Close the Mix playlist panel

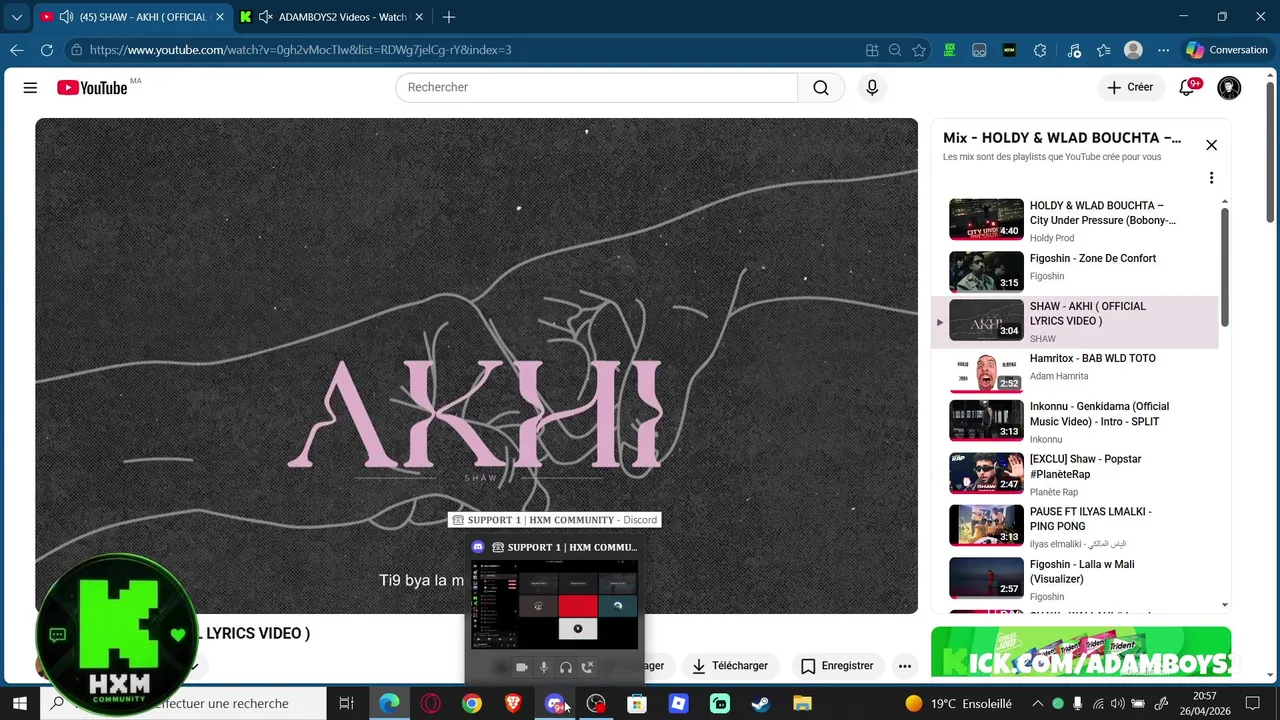[1211, 145]
